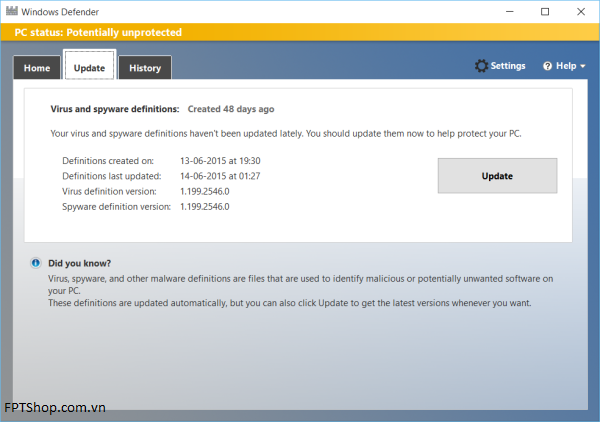Click the 'Definitions last updated:' label
This screenshot has height=422, width=600.
pyautogui.click(x=112, y=176)
